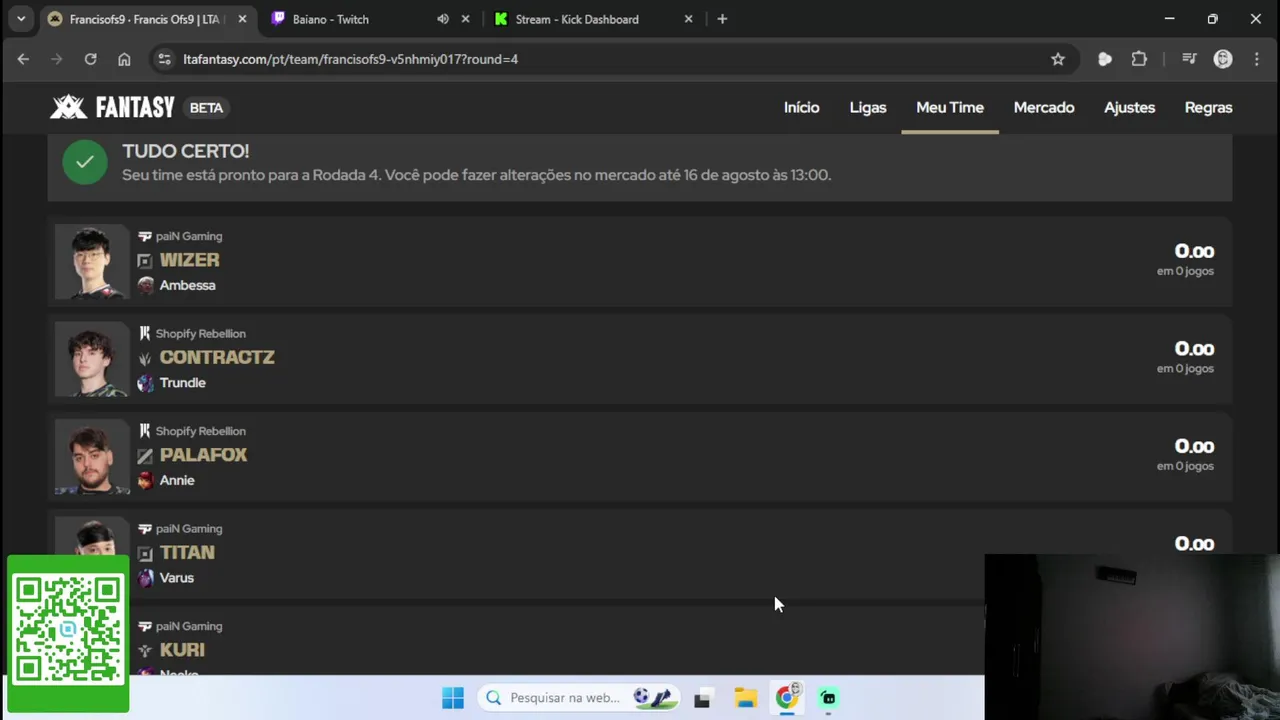Click the jungle role icon beside CONTRACTZ
This screenshot has width=1280, height=720.
tap(145, 358)
